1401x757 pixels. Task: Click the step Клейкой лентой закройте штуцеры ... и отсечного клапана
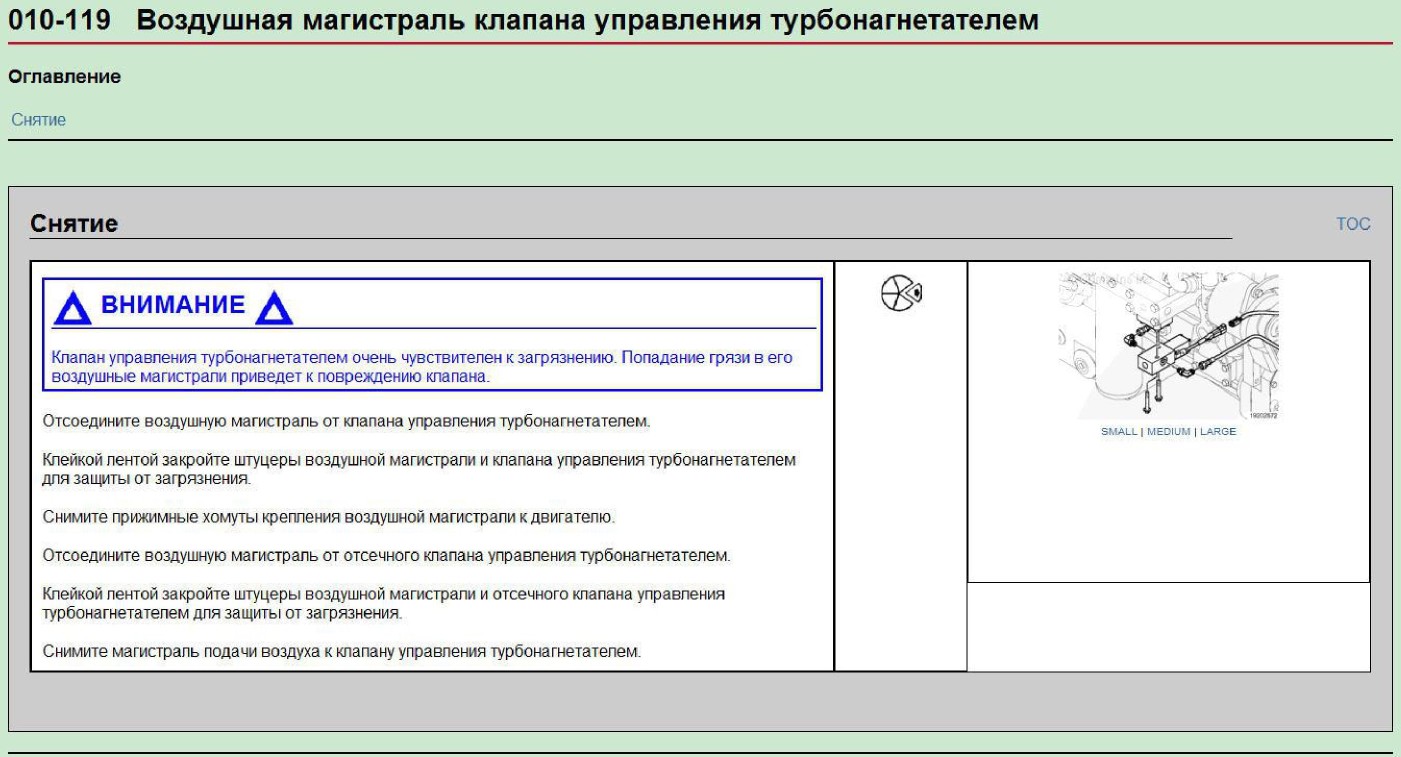click(383, 603)
